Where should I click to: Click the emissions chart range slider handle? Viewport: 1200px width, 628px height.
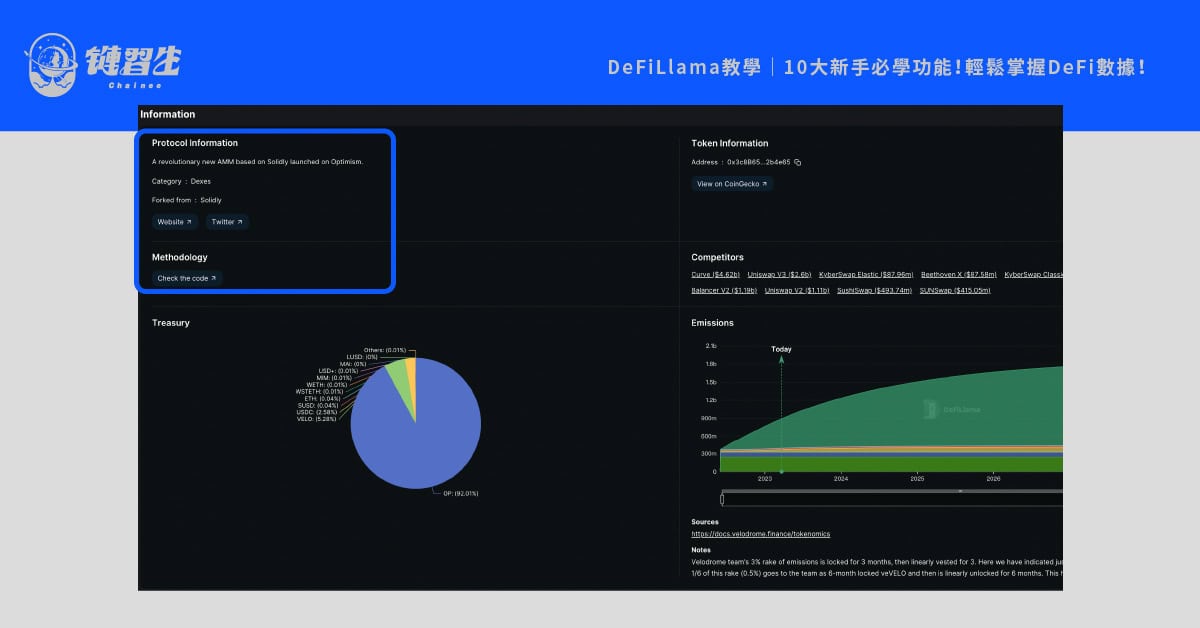click(721, 499)
